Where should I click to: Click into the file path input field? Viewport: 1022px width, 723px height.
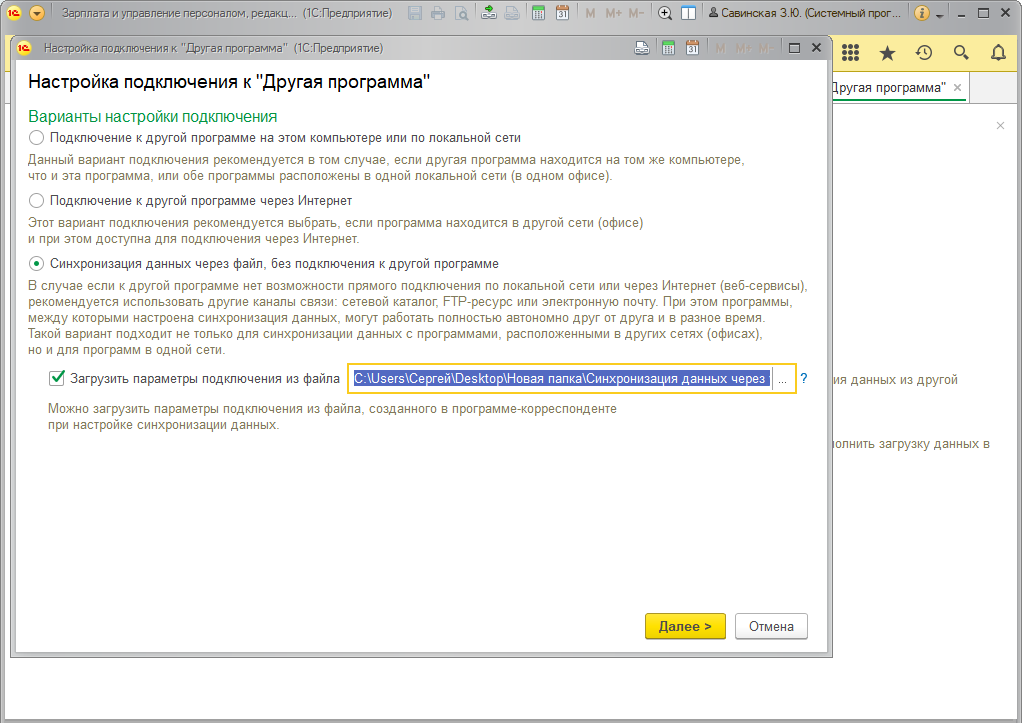coord(560,378)
